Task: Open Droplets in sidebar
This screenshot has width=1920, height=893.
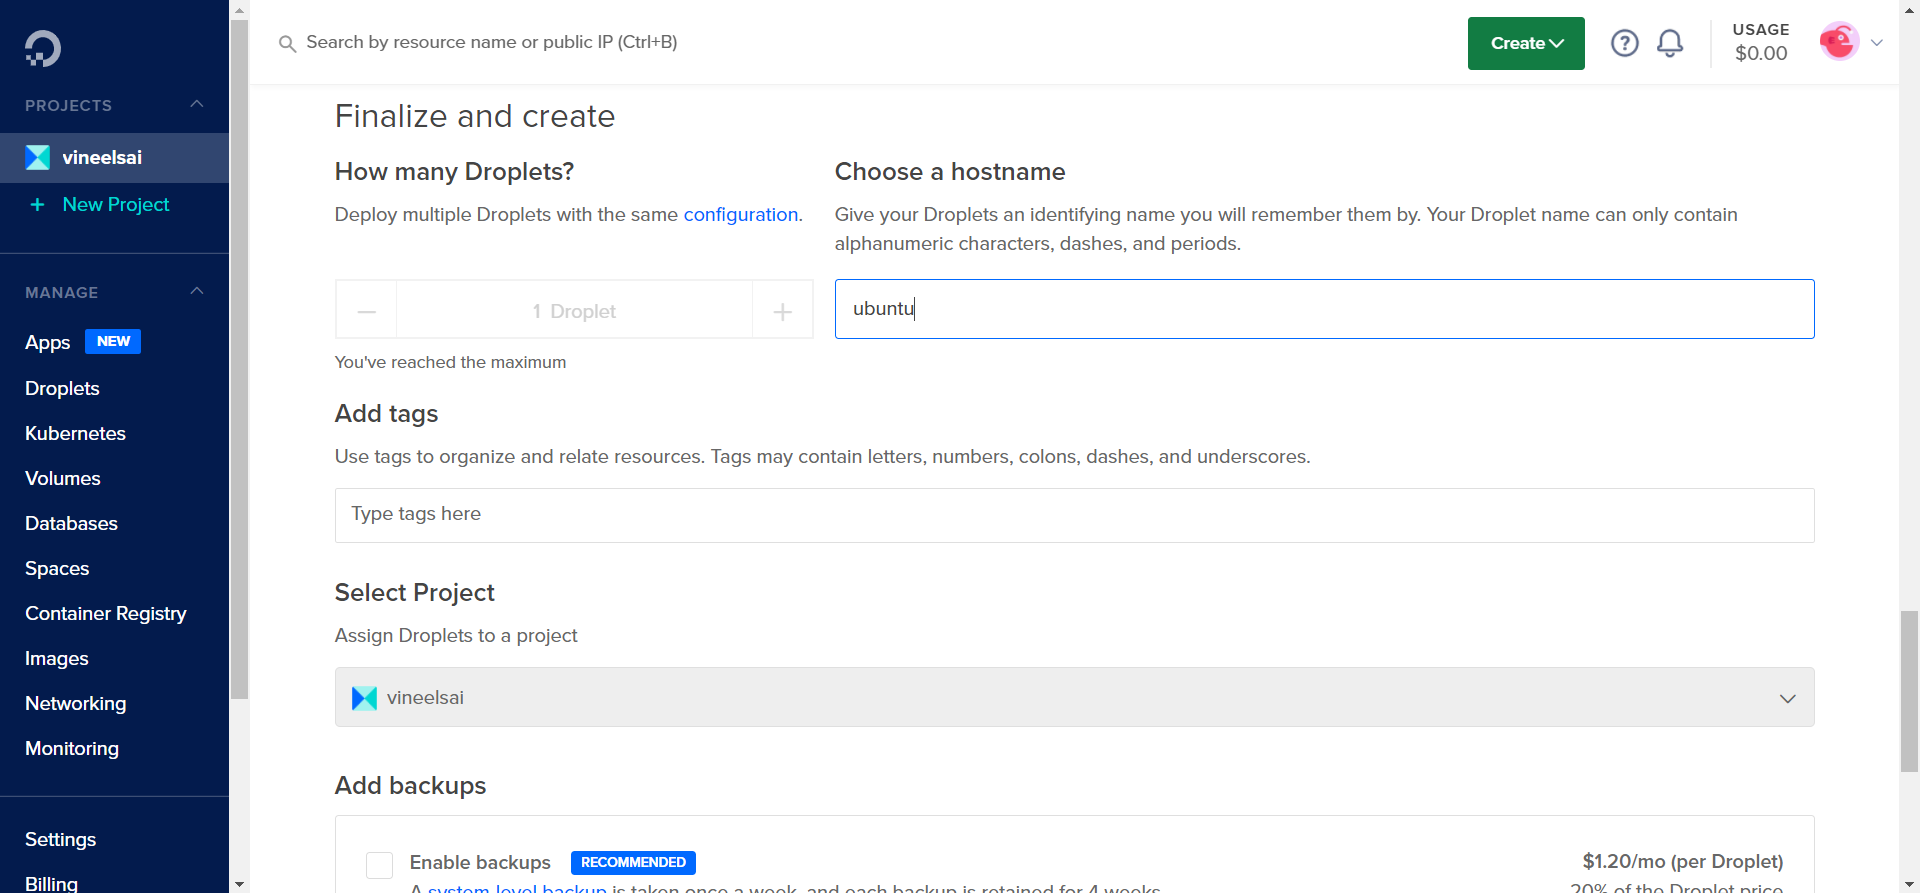Action: (x=62, y=388)
